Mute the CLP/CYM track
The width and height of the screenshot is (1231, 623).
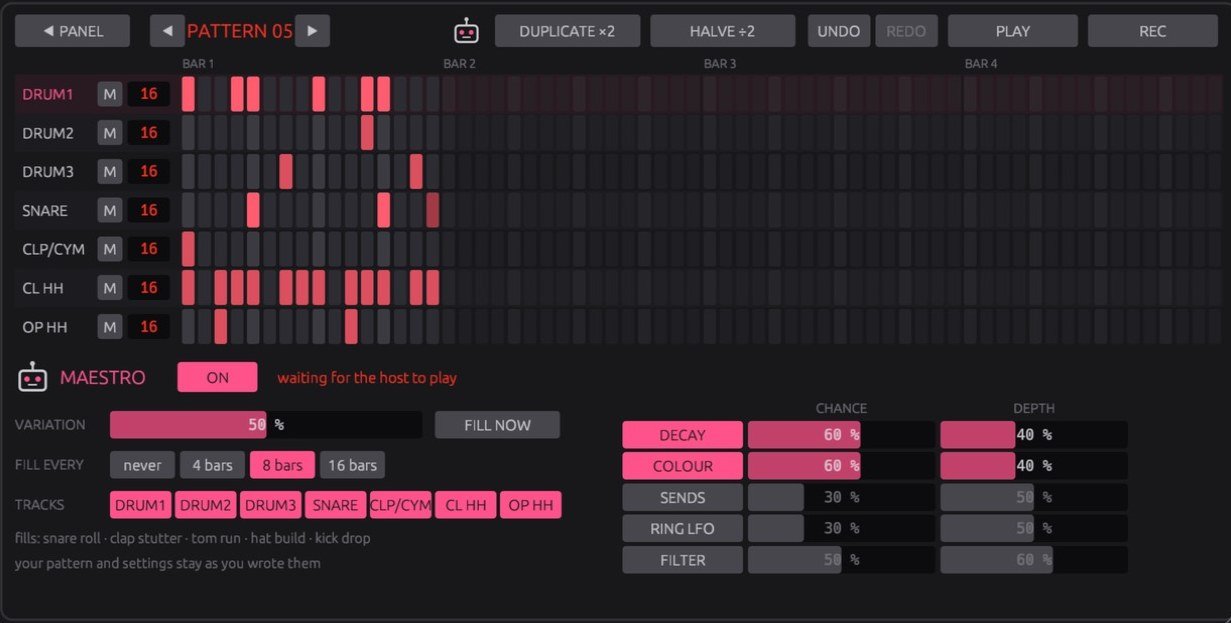click(x=110, y=249)
